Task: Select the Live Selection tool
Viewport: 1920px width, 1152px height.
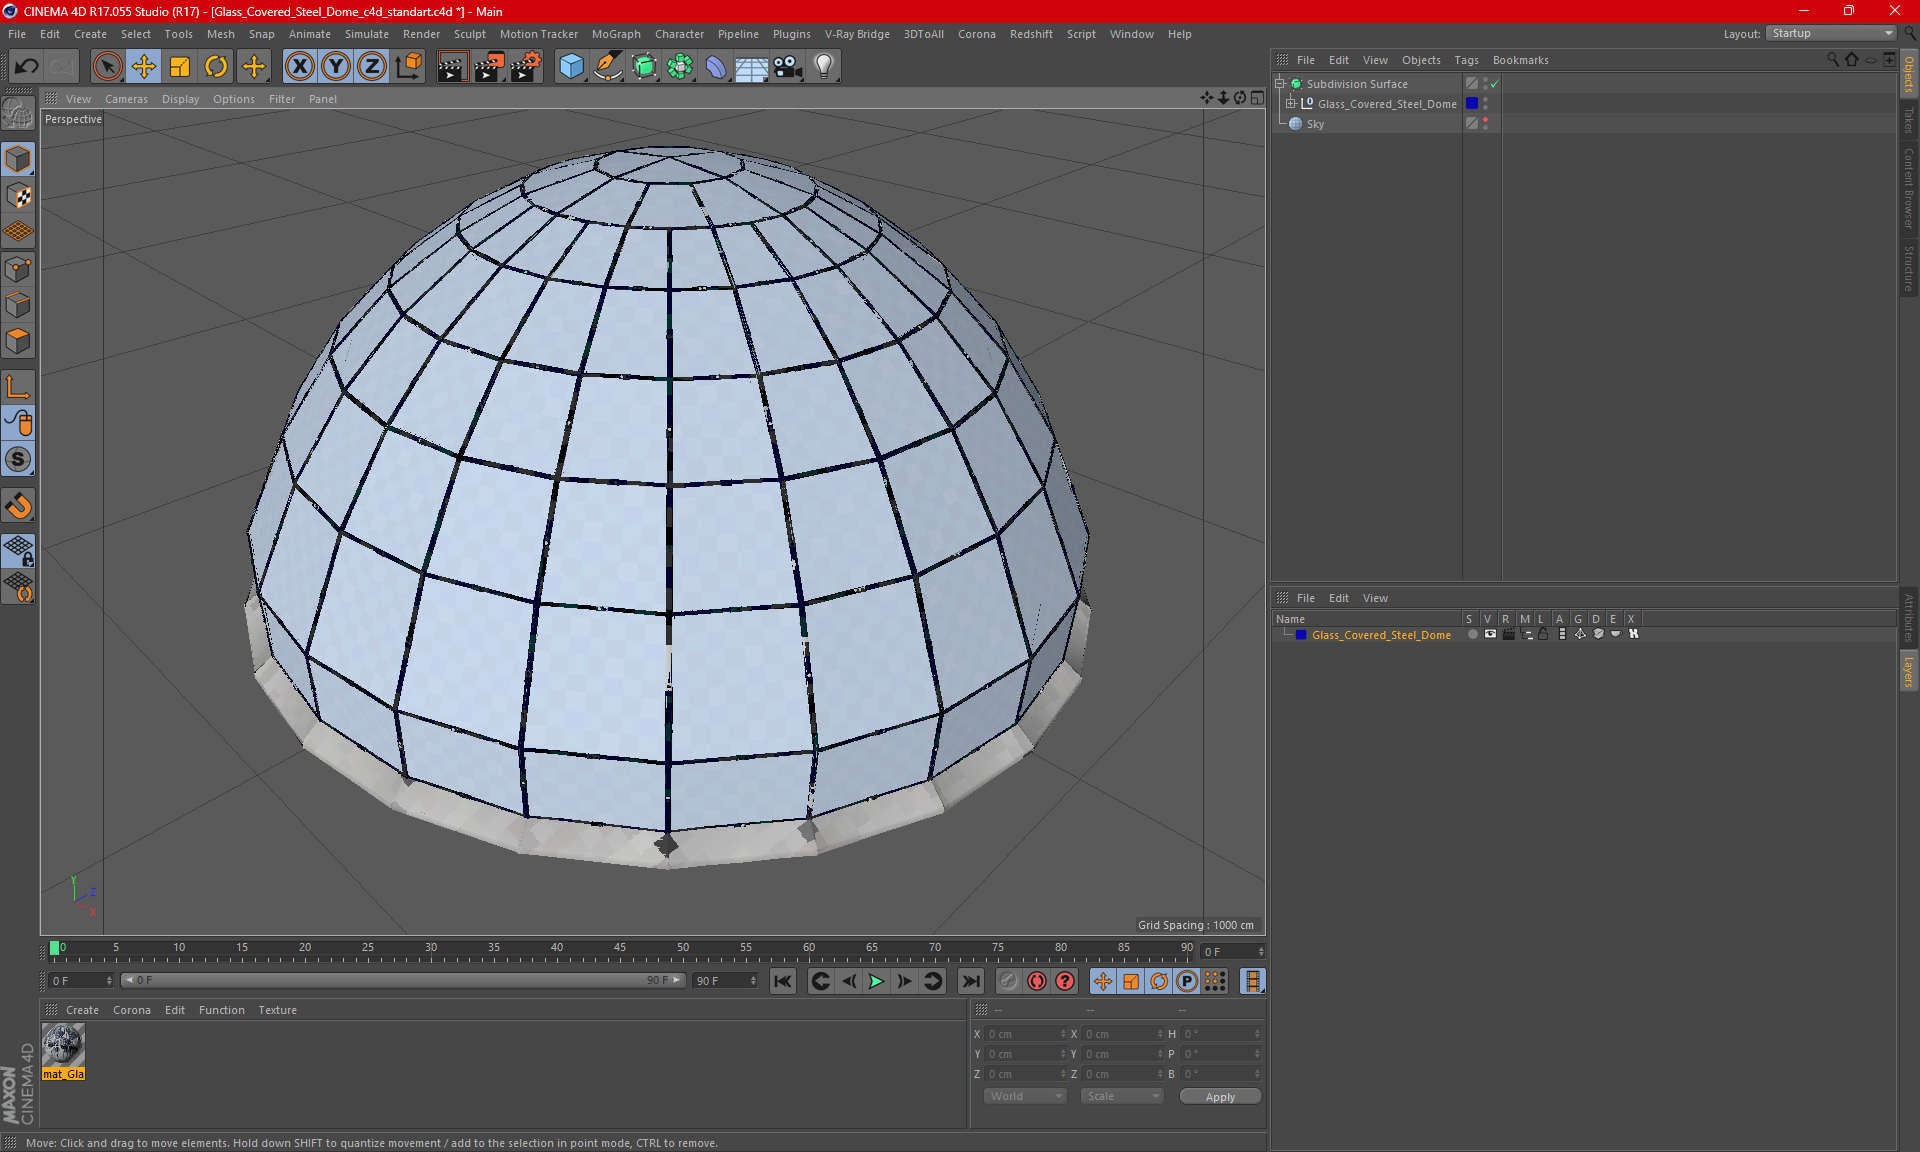Action: [x=107, y=67]
